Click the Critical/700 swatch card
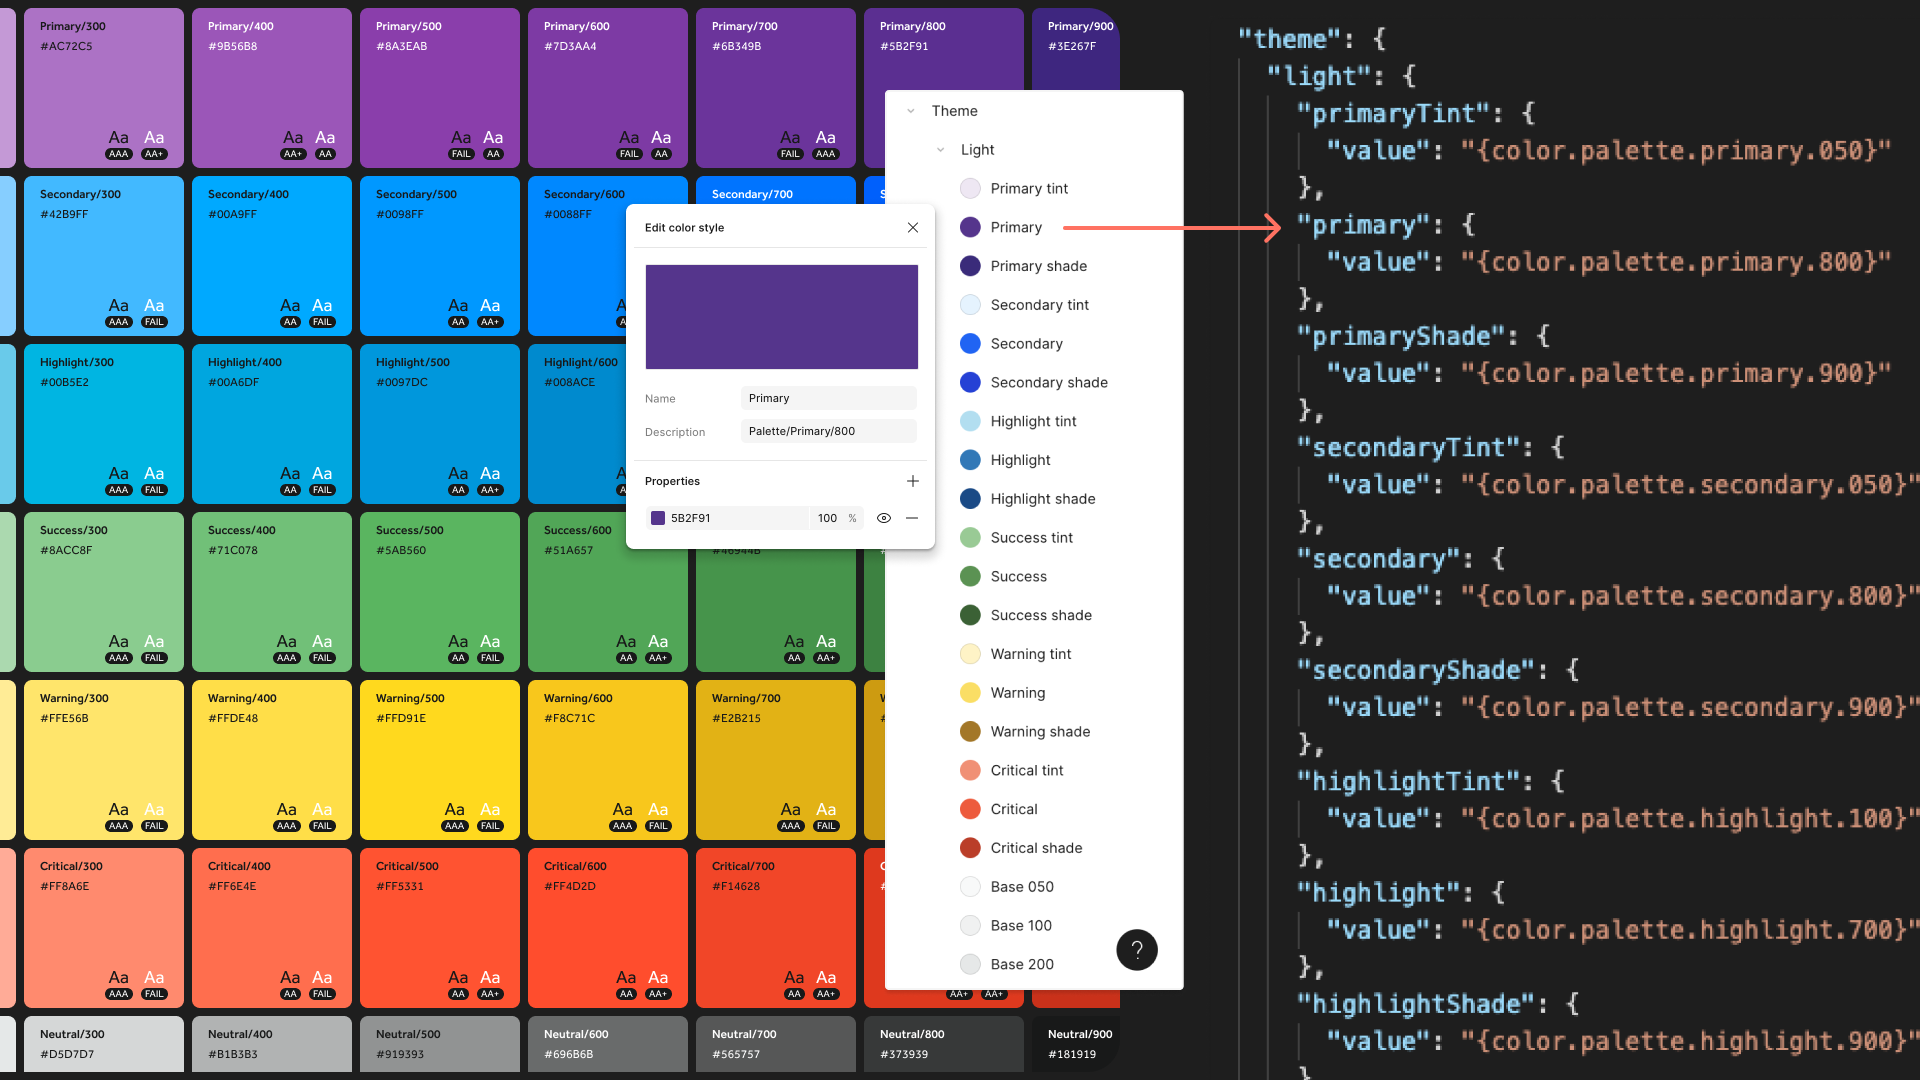The image size is (1920, 1080). tap(776, 928)
